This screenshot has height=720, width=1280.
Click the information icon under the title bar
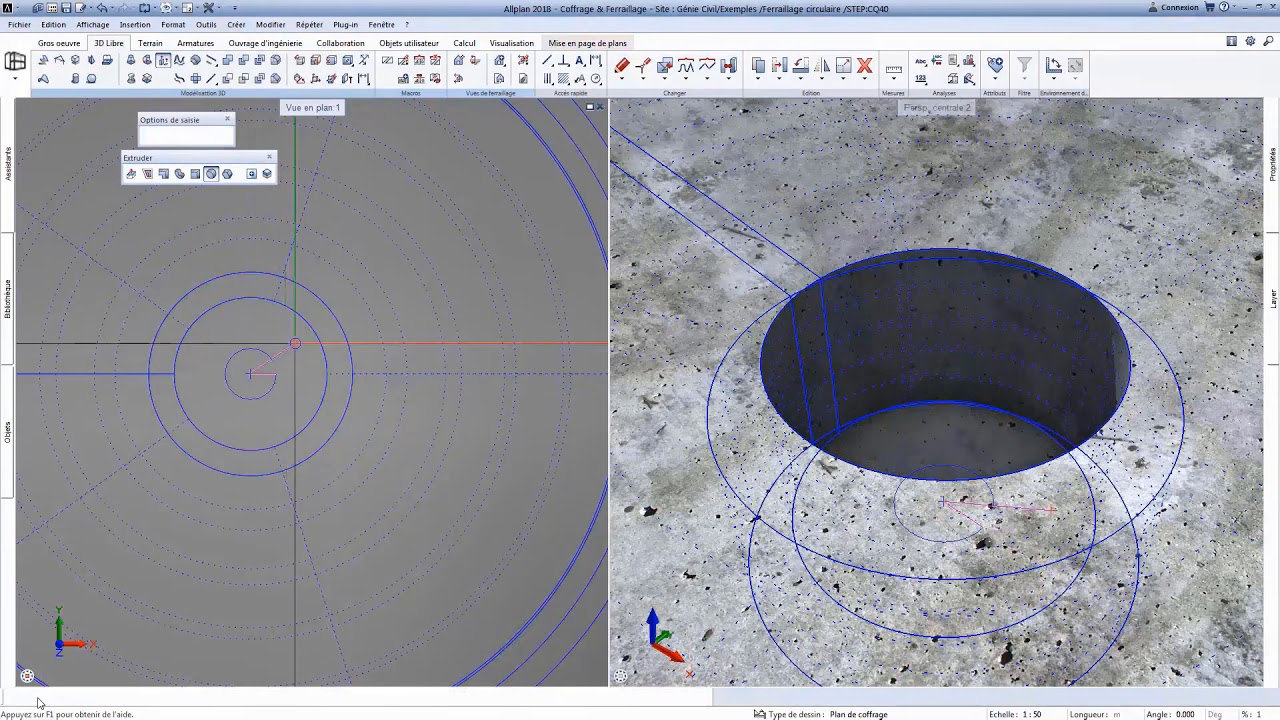1232,41
